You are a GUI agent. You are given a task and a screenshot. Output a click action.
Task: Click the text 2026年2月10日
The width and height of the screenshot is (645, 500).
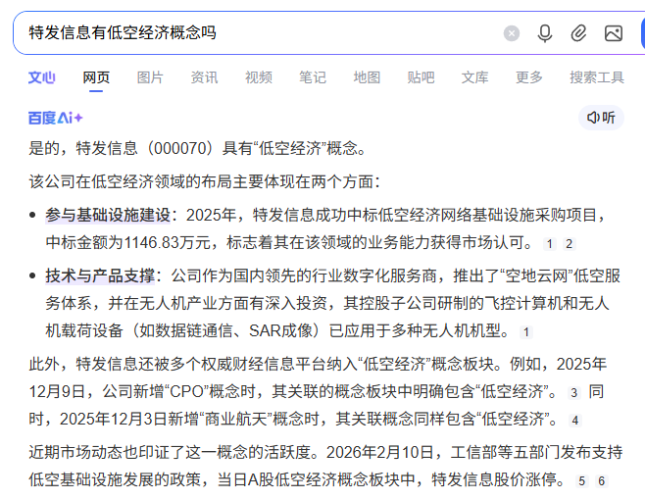point(380,452)
